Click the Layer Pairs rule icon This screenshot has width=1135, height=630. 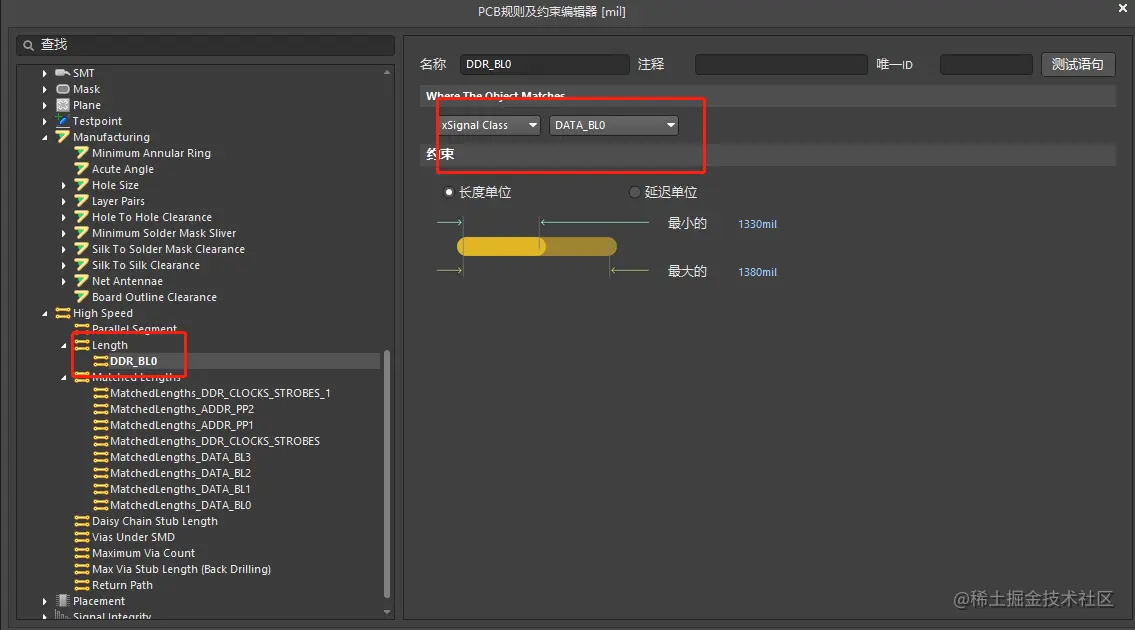pyautogui.click(x=82, y=201)
